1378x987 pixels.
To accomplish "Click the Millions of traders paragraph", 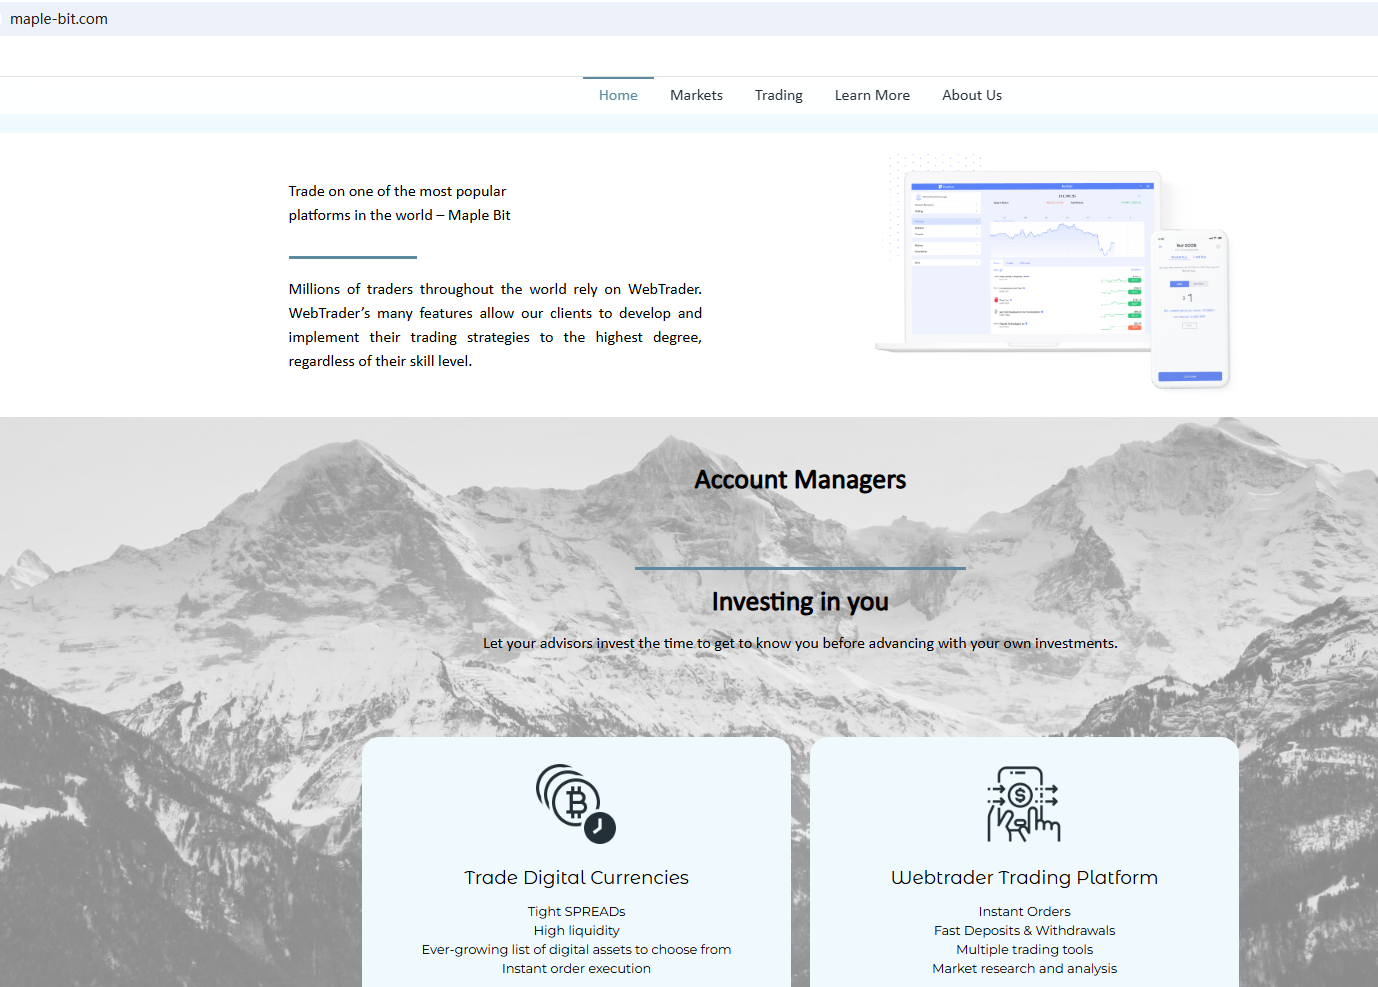I will [495, 325].
